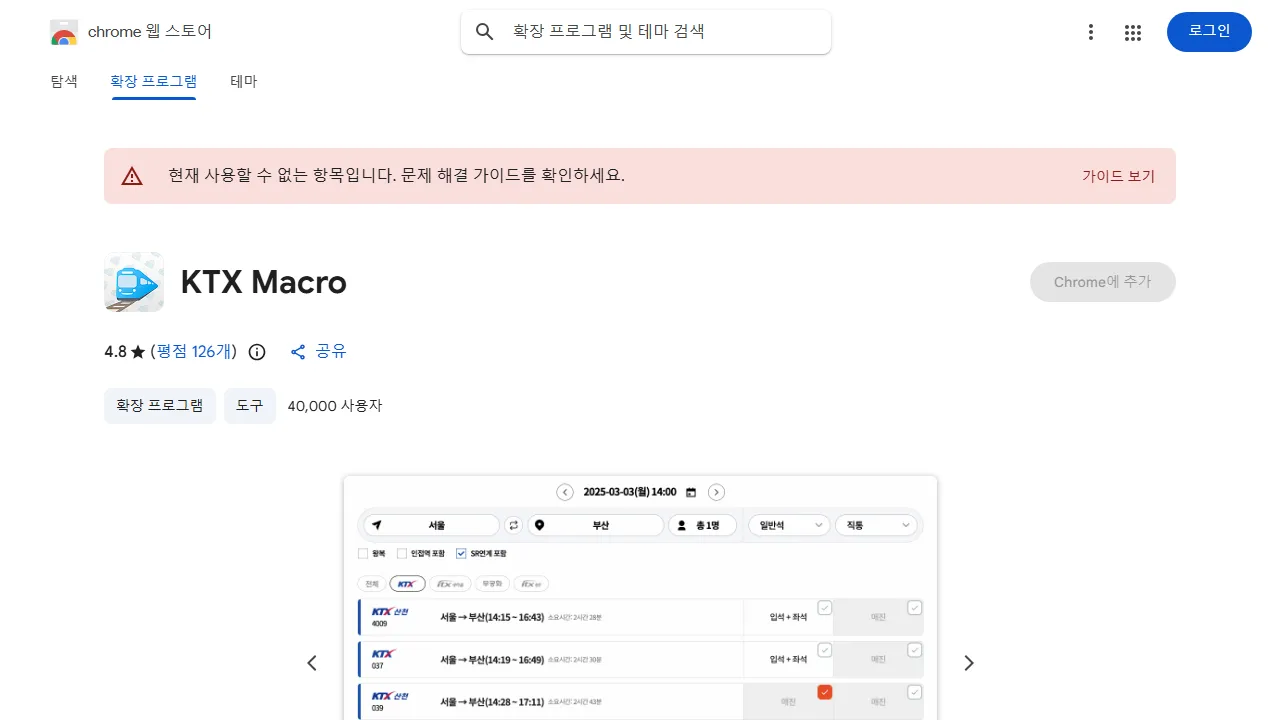Open the 일반석 seat class dropdown
This screenshot has height=720, width=1280.
788,524
